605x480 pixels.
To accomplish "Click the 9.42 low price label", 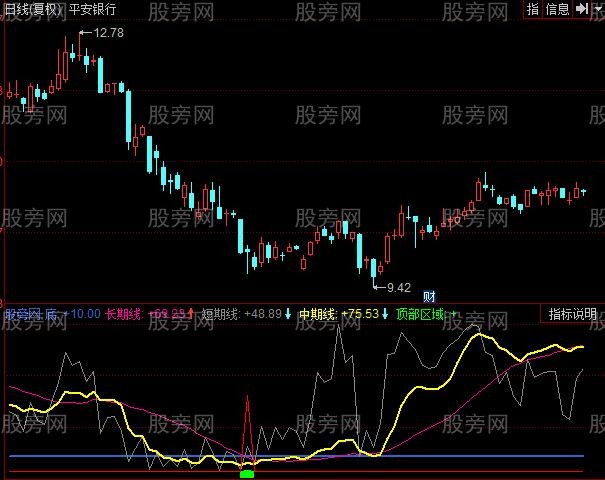I will [399, 288].
